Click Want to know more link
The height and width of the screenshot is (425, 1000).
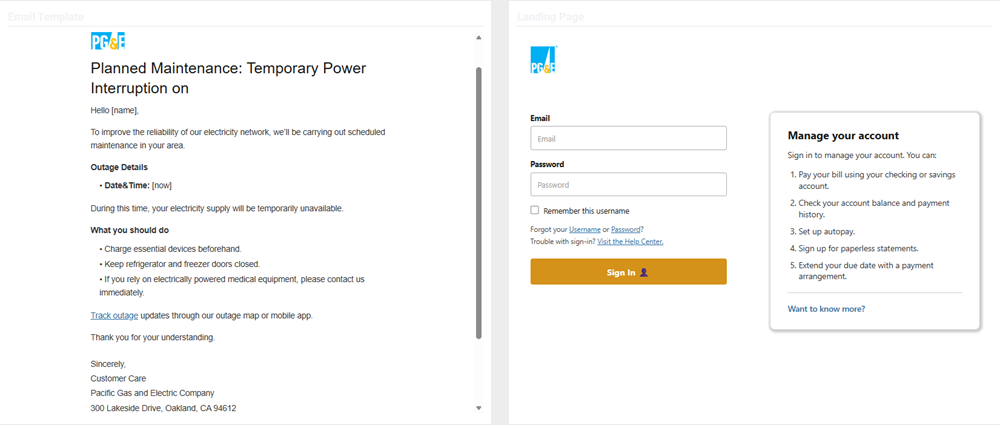coord(827,309)
